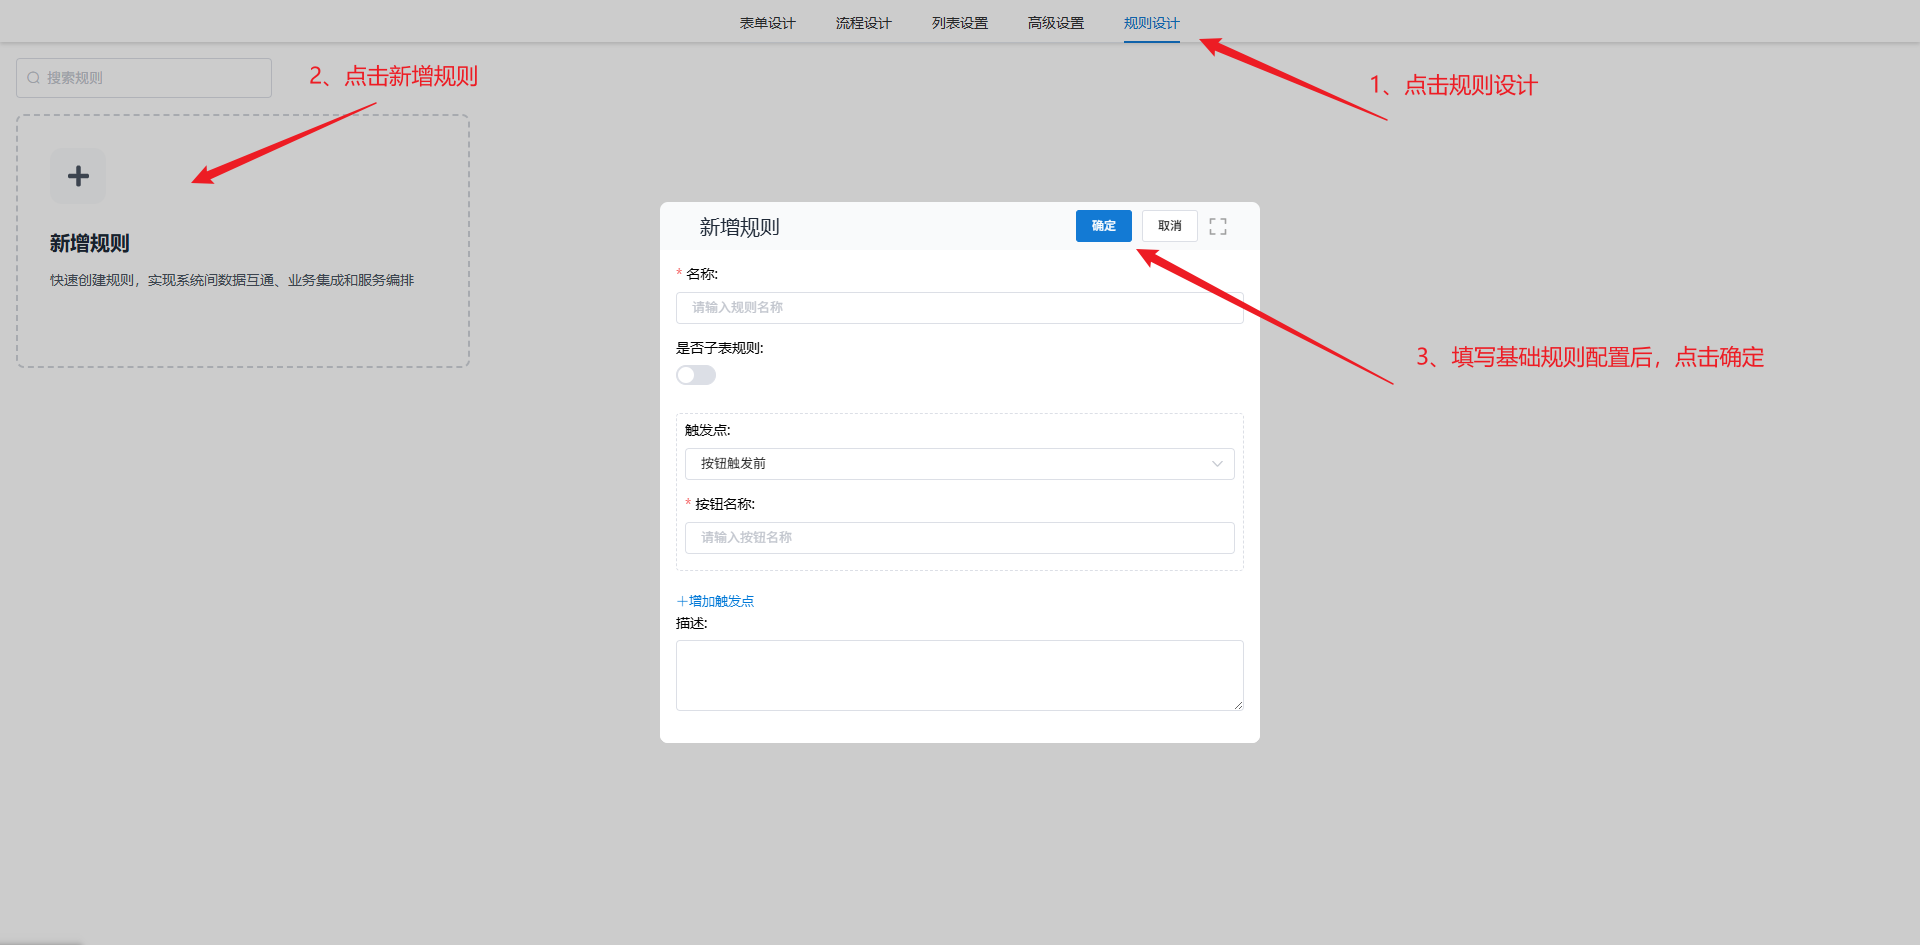Toggle the 是否子表规则 switch
Image resolution: width=1920 pixels, height=945 pixels.
click(696, 375)
